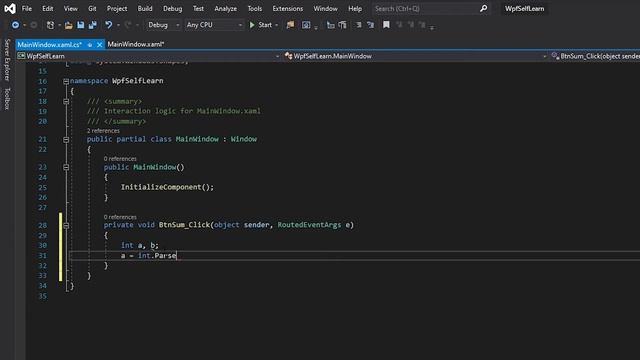Click after 'int.Parse' on line 31
Viewport: 640px width, 360px height.
[177, 256]
